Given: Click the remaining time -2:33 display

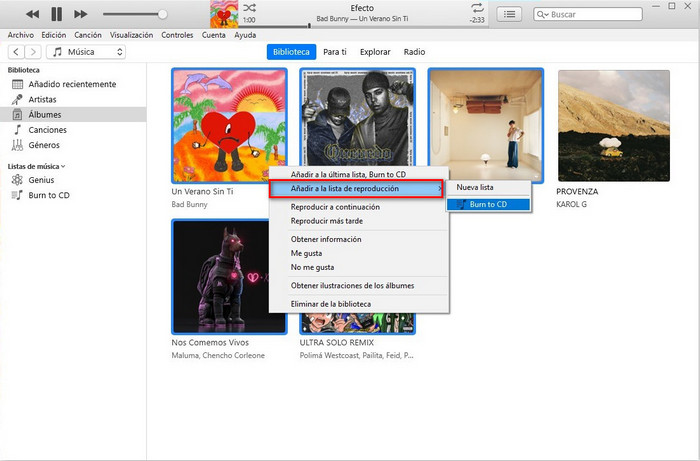Looking at the screenshot, I should click(477, 20).
